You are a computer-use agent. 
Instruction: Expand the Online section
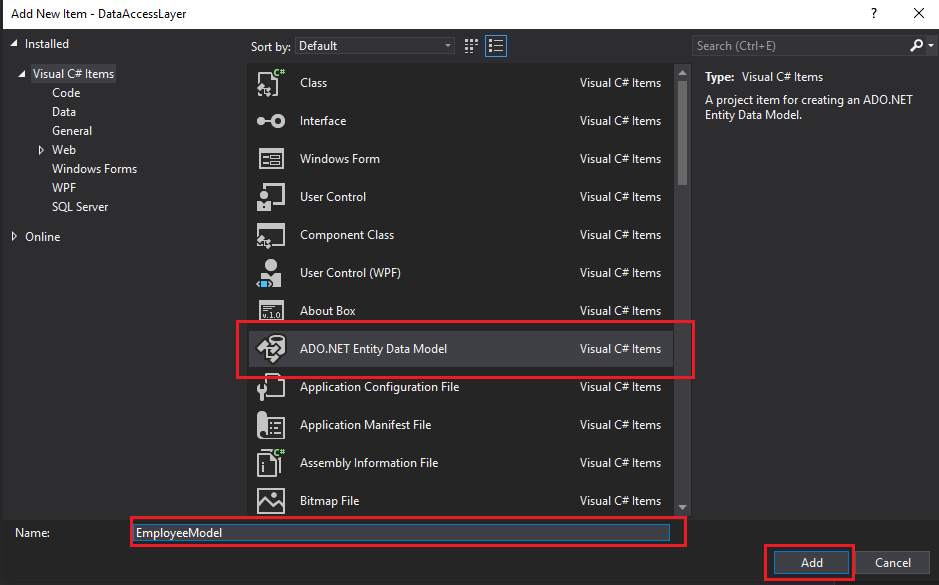(42, 236)
